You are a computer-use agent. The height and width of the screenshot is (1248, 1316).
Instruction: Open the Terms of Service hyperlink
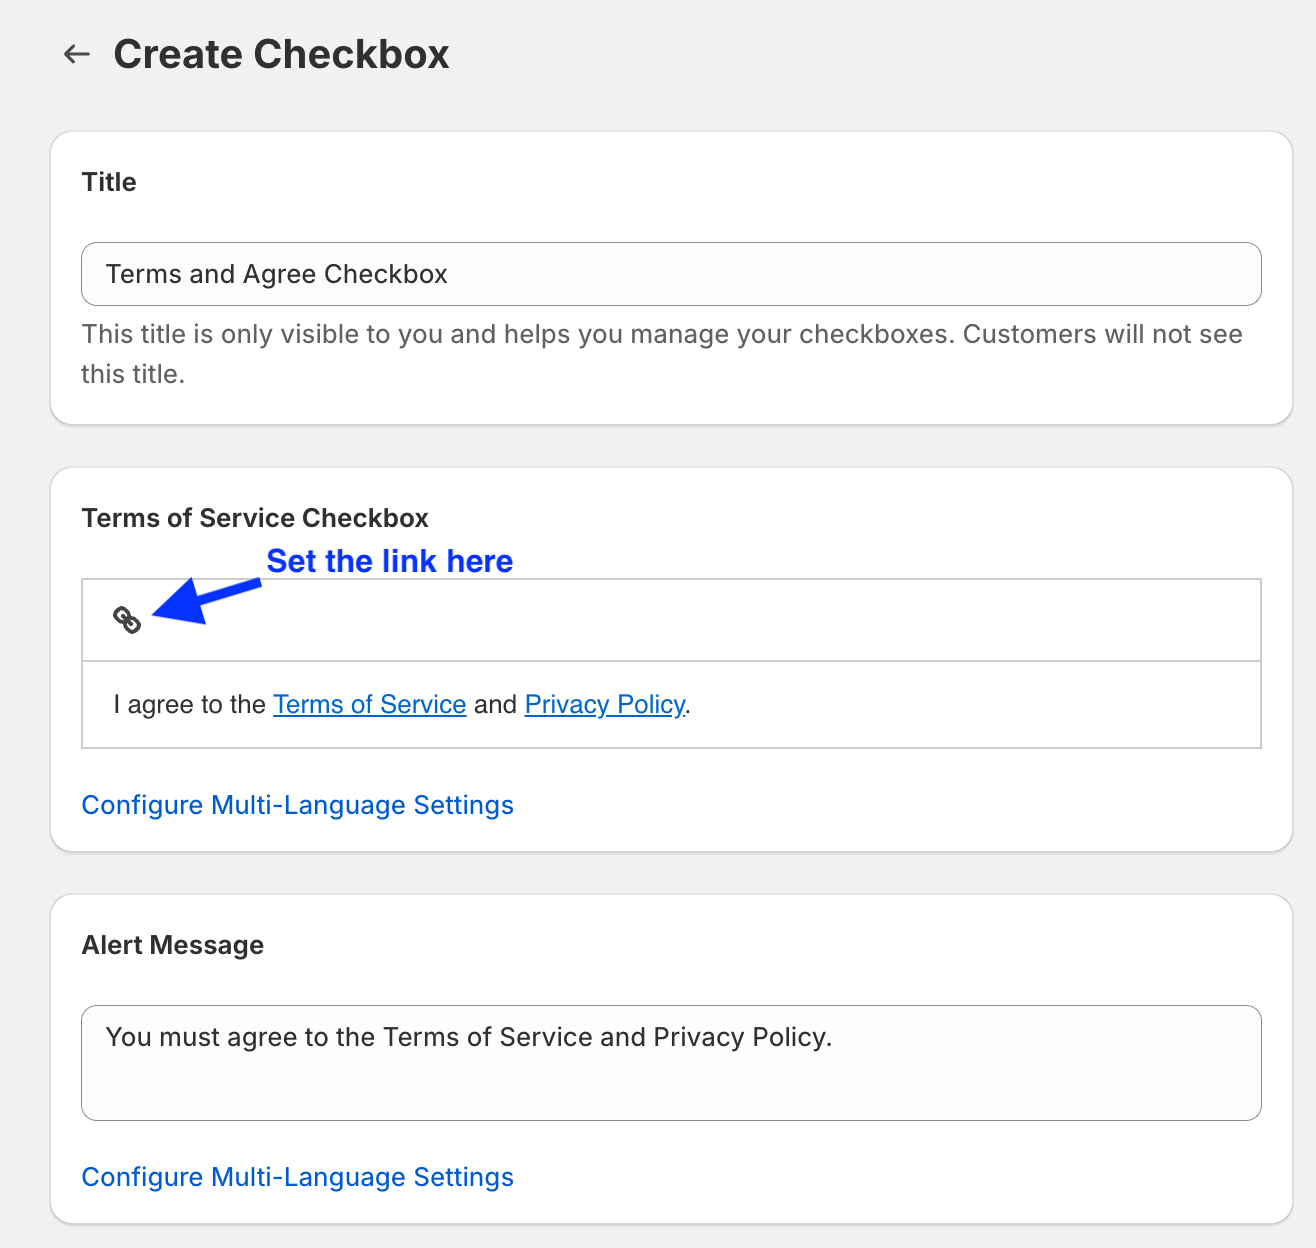[x=369, y=705]
